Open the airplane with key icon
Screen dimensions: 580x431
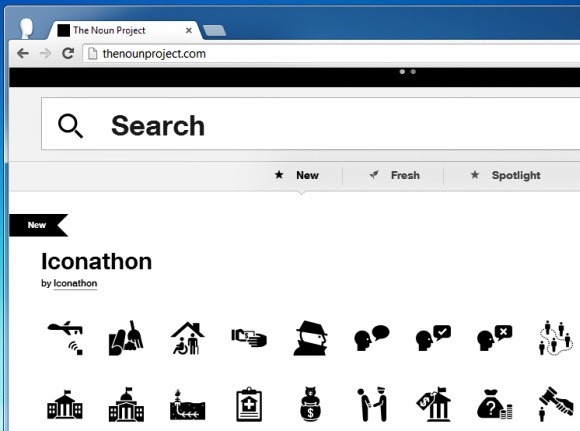pos(65,339)
